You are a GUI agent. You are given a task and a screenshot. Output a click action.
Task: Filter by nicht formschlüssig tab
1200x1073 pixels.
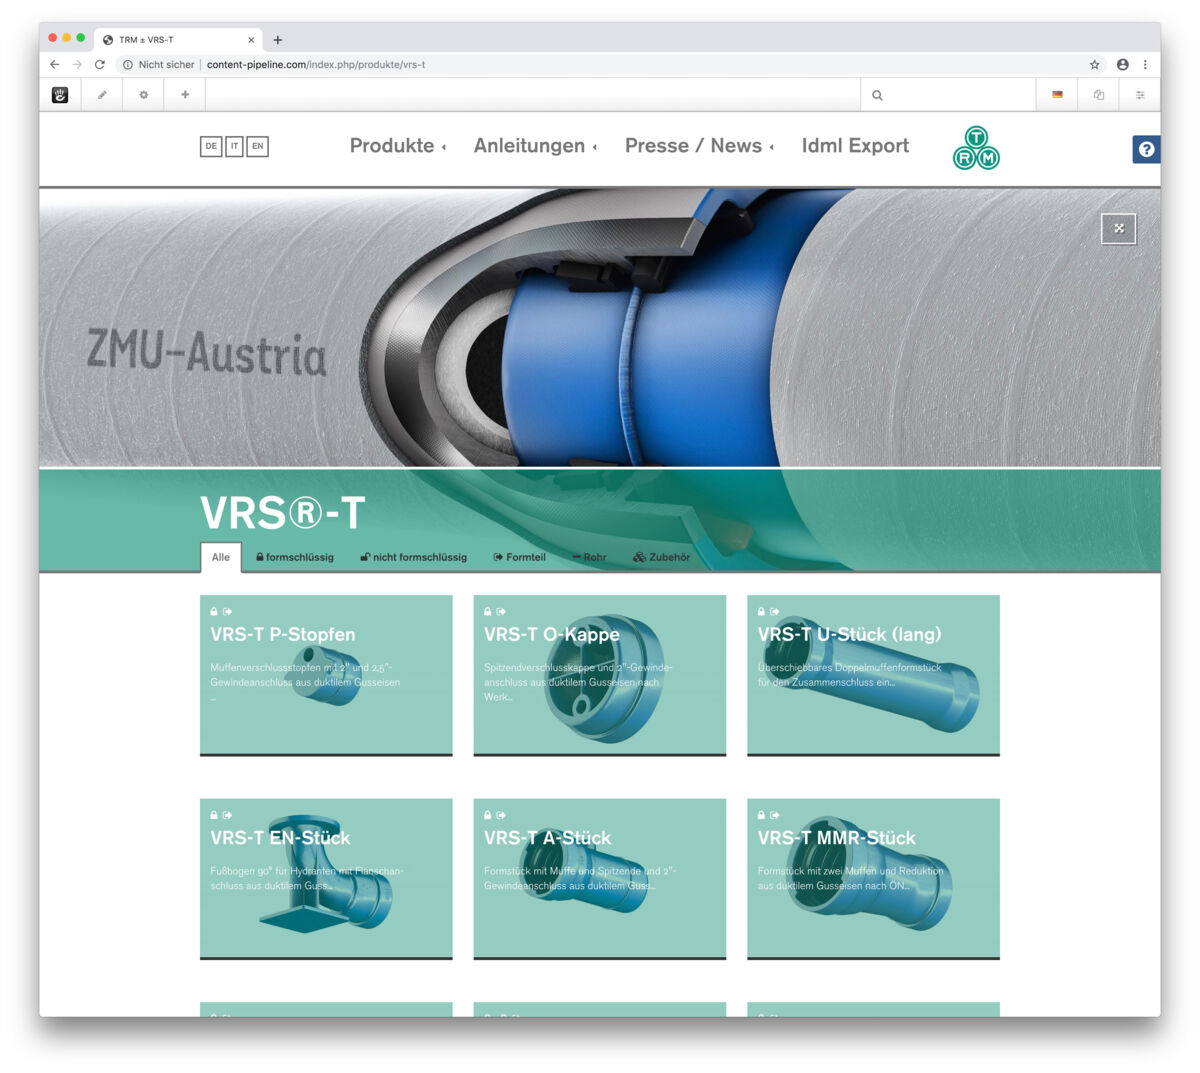pos(414,557)
